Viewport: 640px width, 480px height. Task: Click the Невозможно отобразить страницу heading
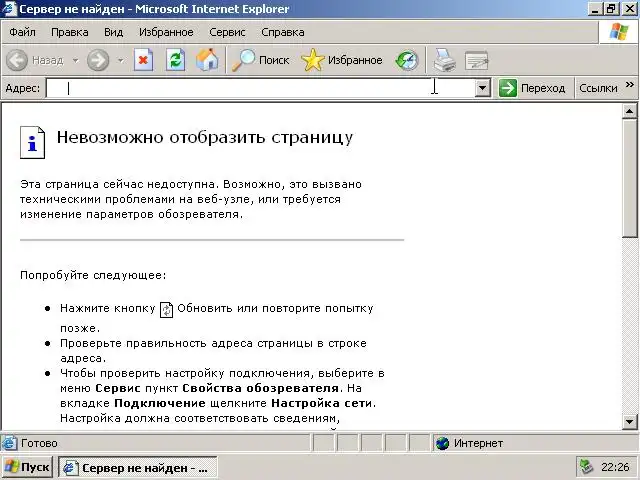[x=205, y=138]
